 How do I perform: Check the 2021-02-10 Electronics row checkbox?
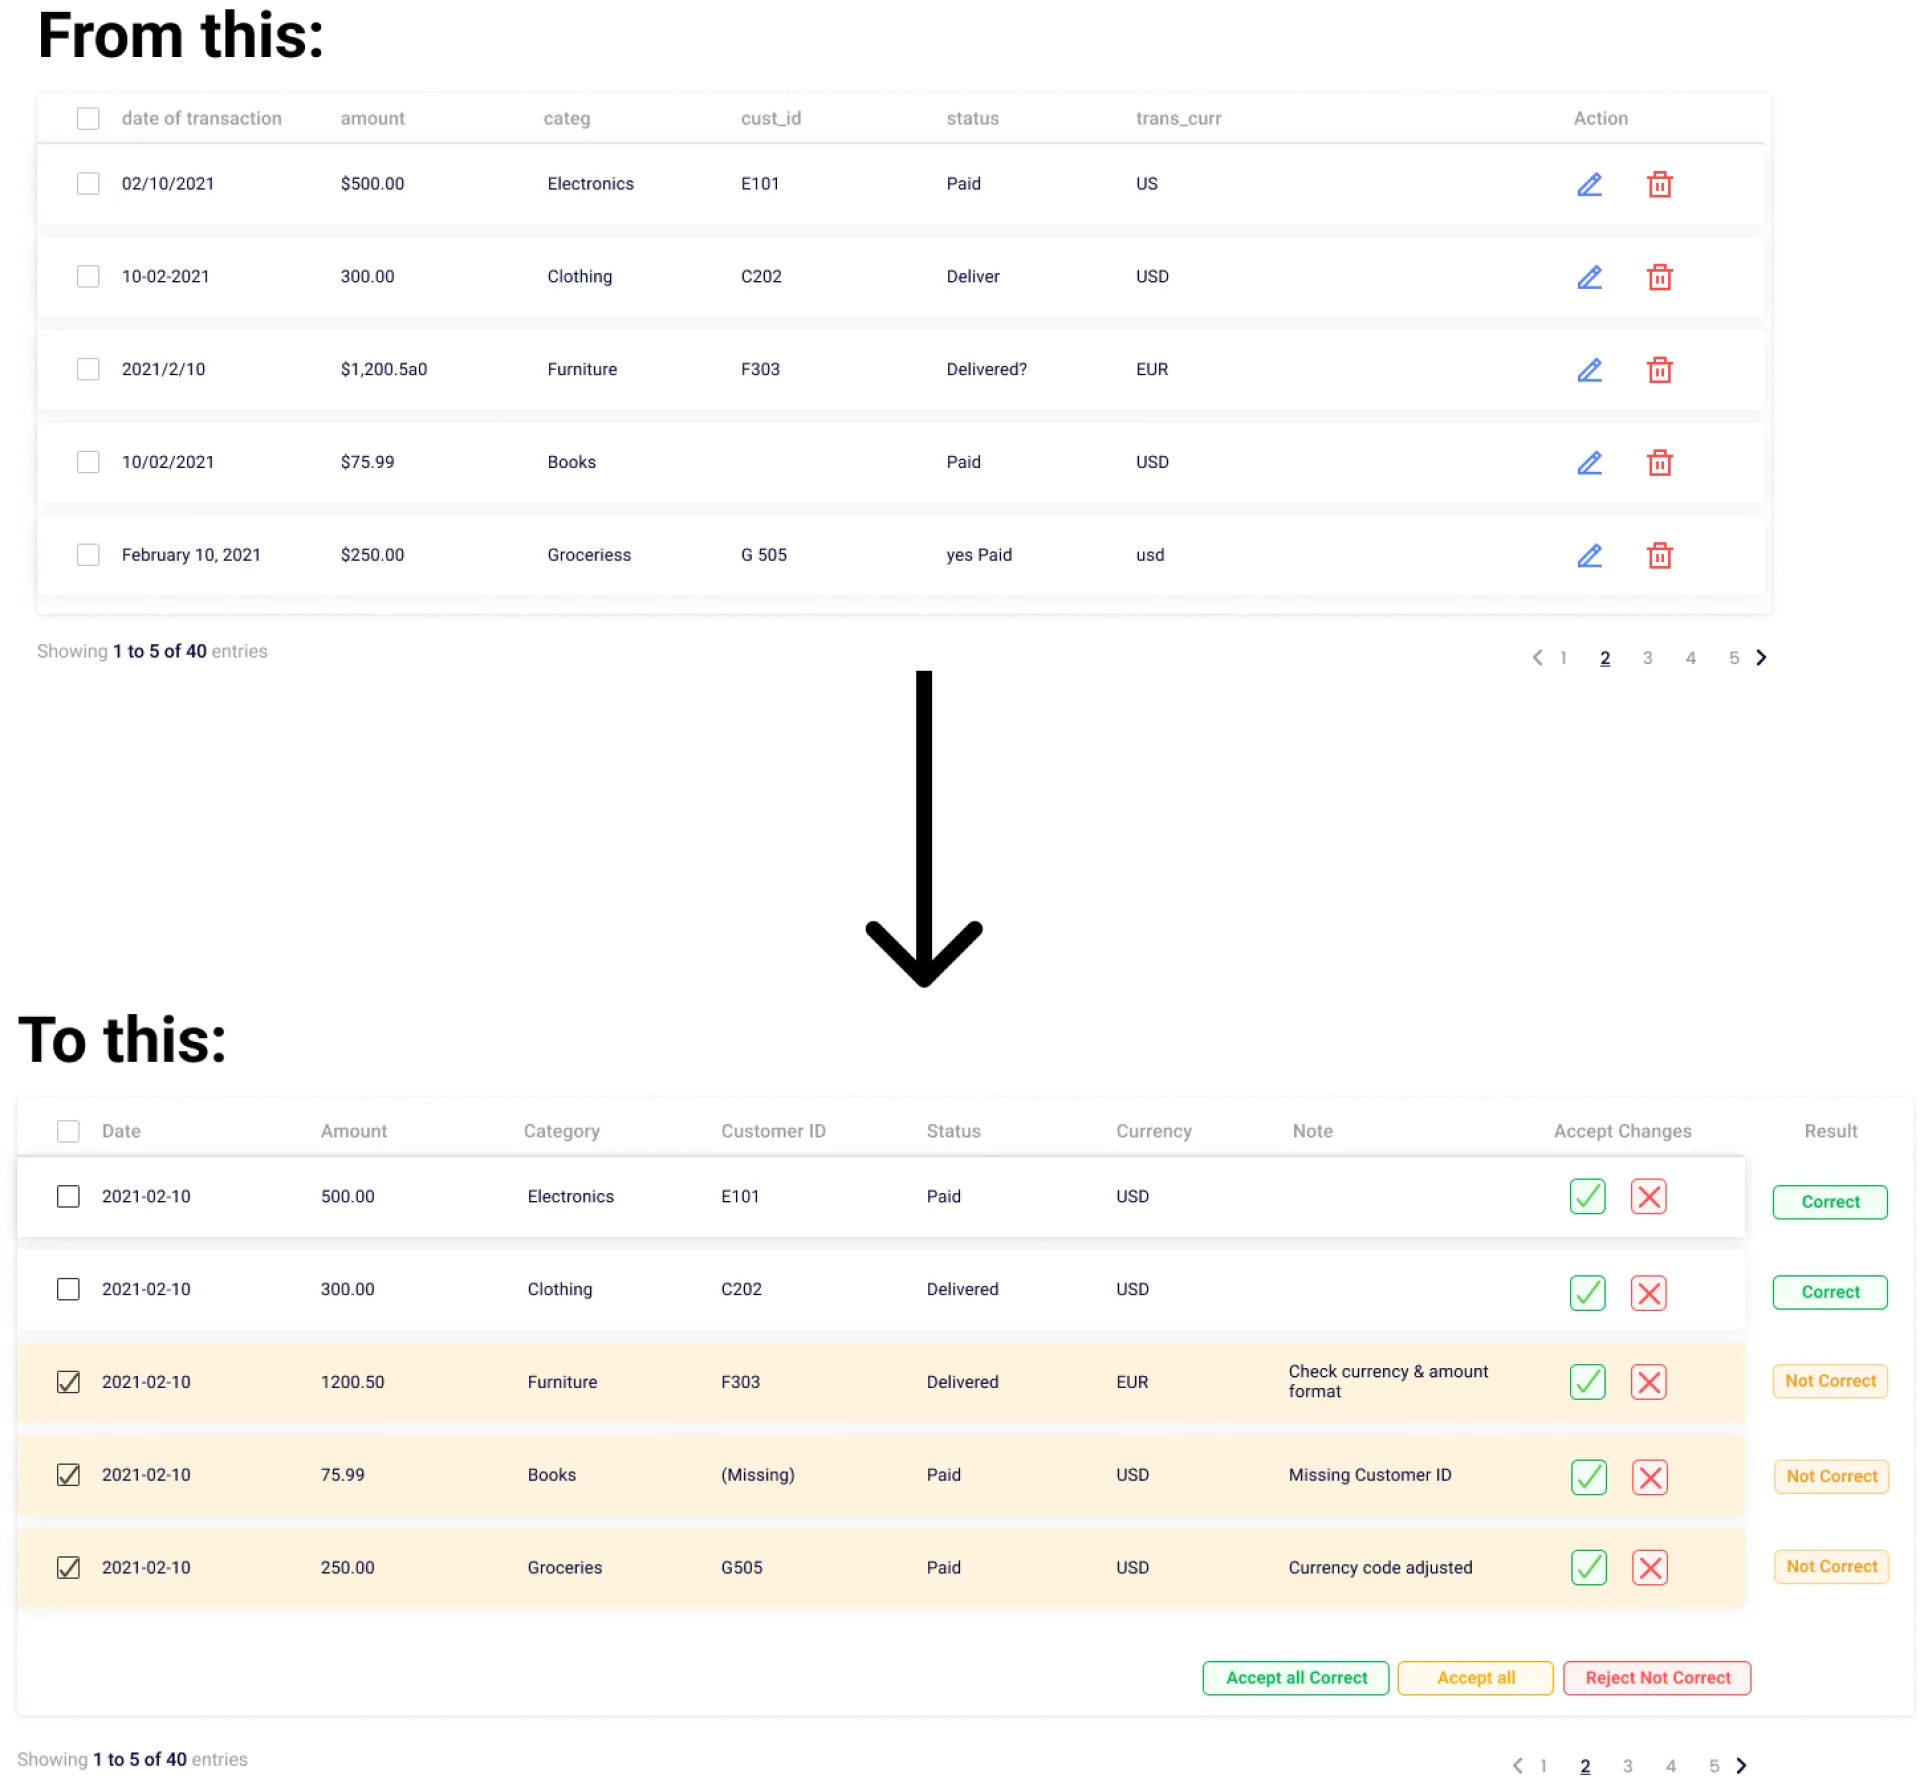click(x=68, y=1196)
